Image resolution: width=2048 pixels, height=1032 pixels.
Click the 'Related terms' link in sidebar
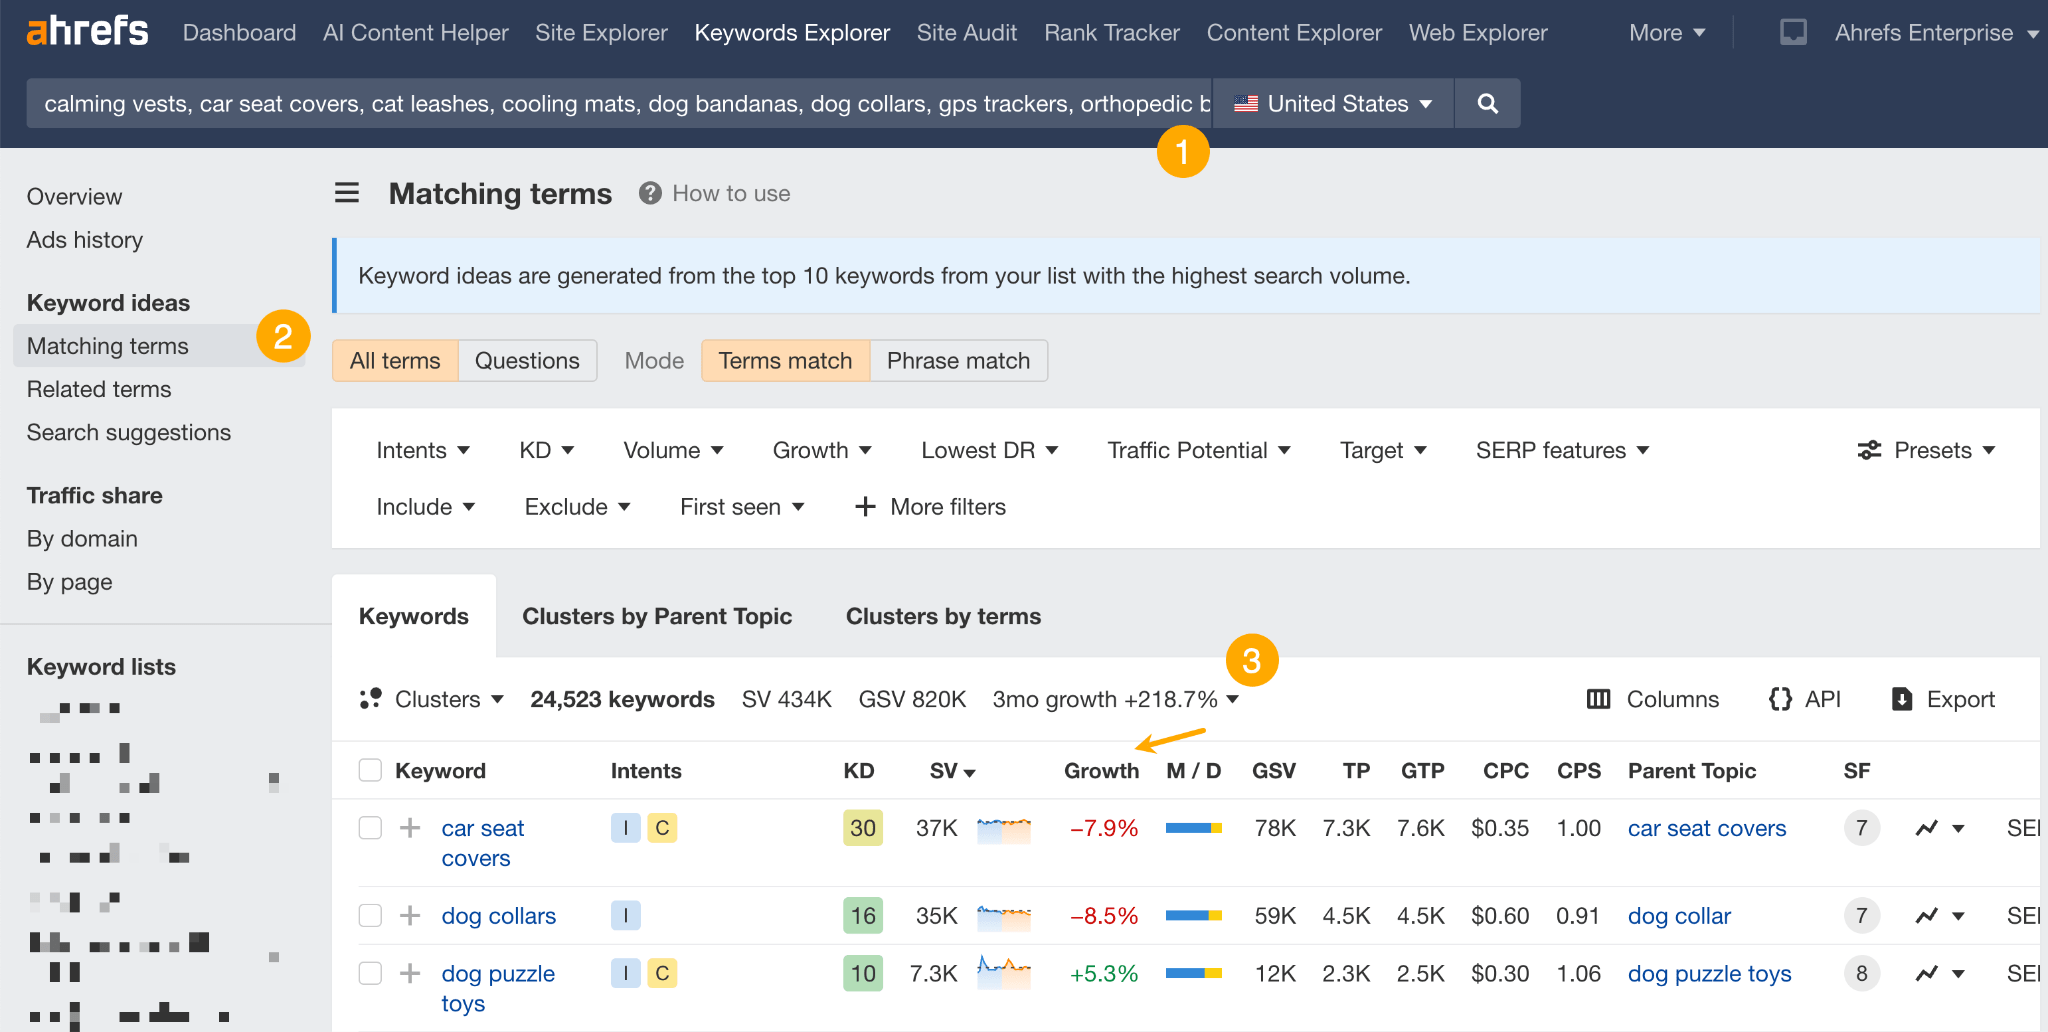coord(98,389)
